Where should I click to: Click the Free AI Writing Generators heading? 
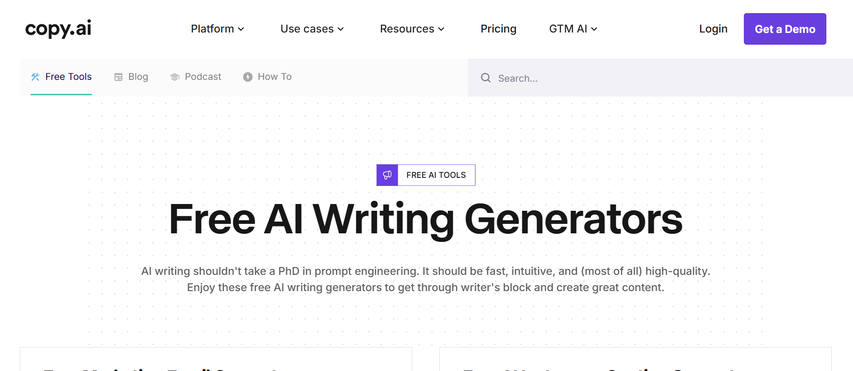coord(426,219)
